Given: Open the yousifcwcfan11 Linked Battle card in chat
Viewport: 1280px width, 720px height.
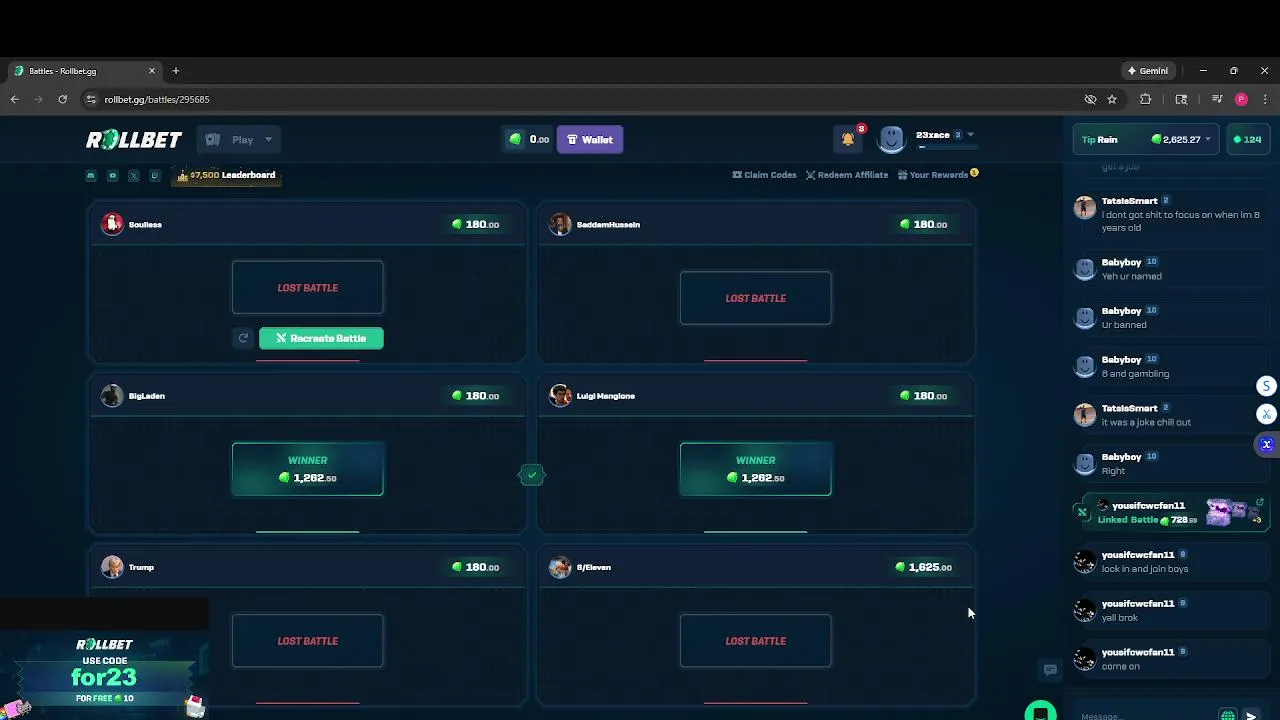Looking at the screenshot, I should tap(1171, 512).
